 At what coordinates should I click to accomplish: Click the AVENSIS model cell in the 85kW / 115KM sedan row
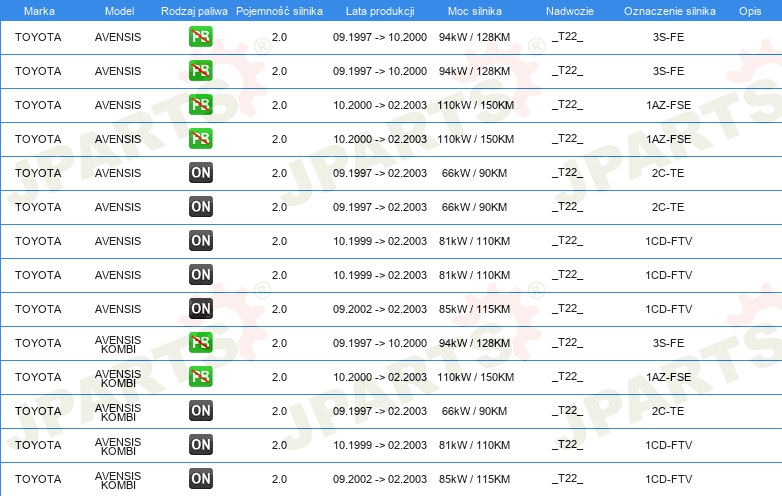click(118, 309)
